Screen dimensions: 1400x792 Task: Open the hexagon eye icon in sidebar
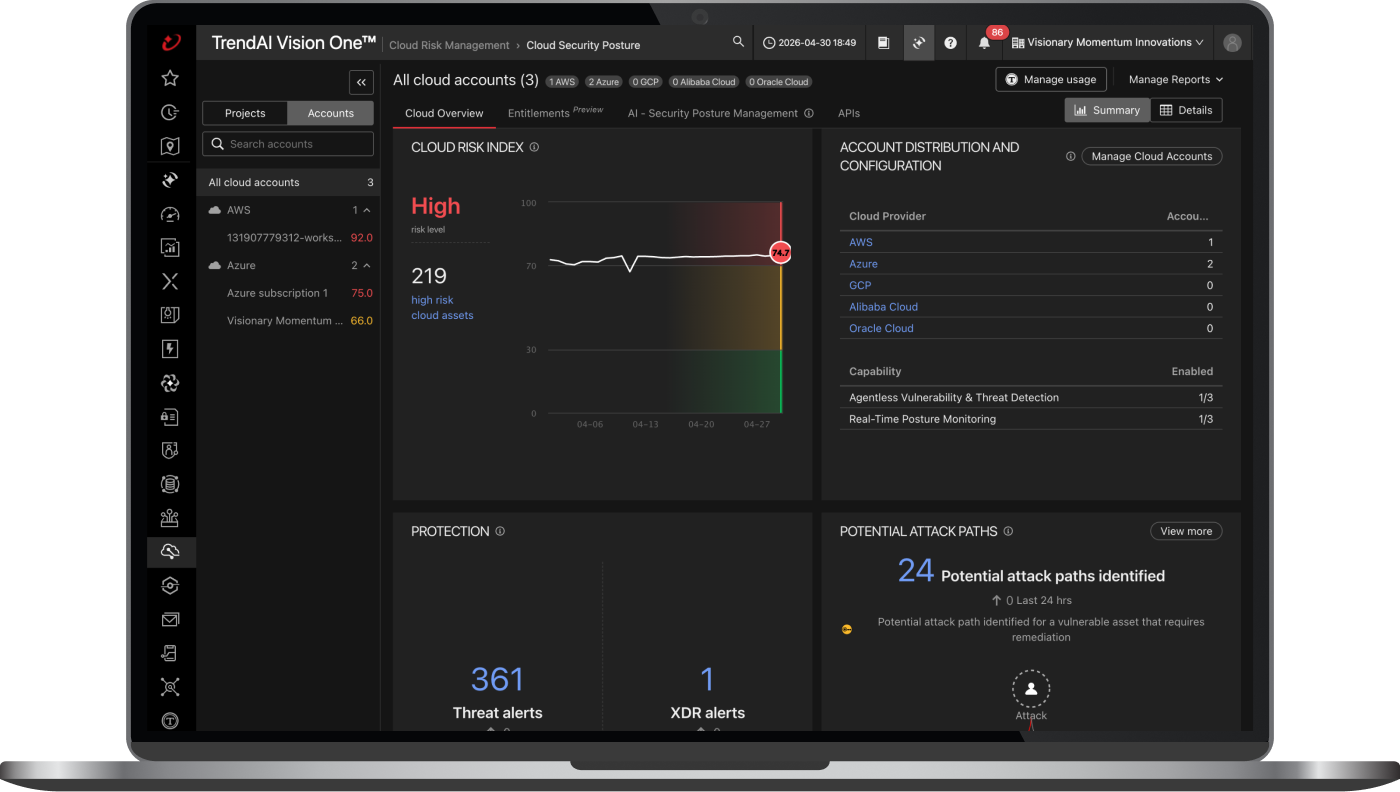pos(170,586)
